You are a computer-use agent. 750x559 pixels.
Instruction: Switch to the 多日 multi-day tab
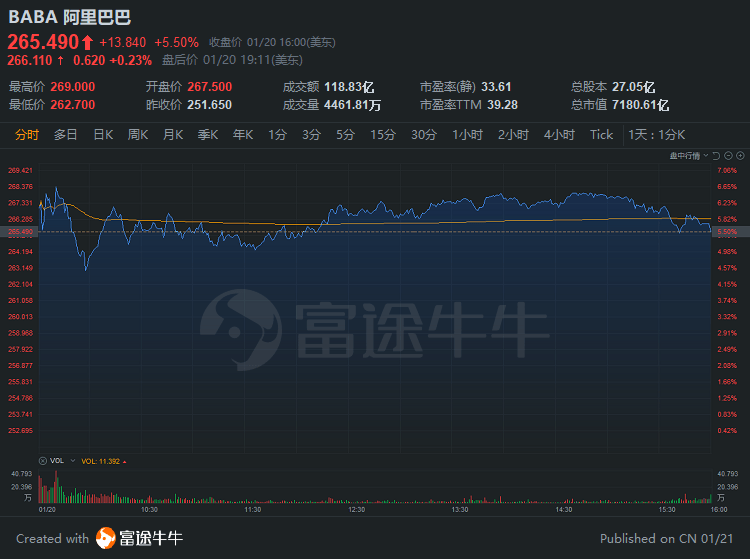coord(66,135)
